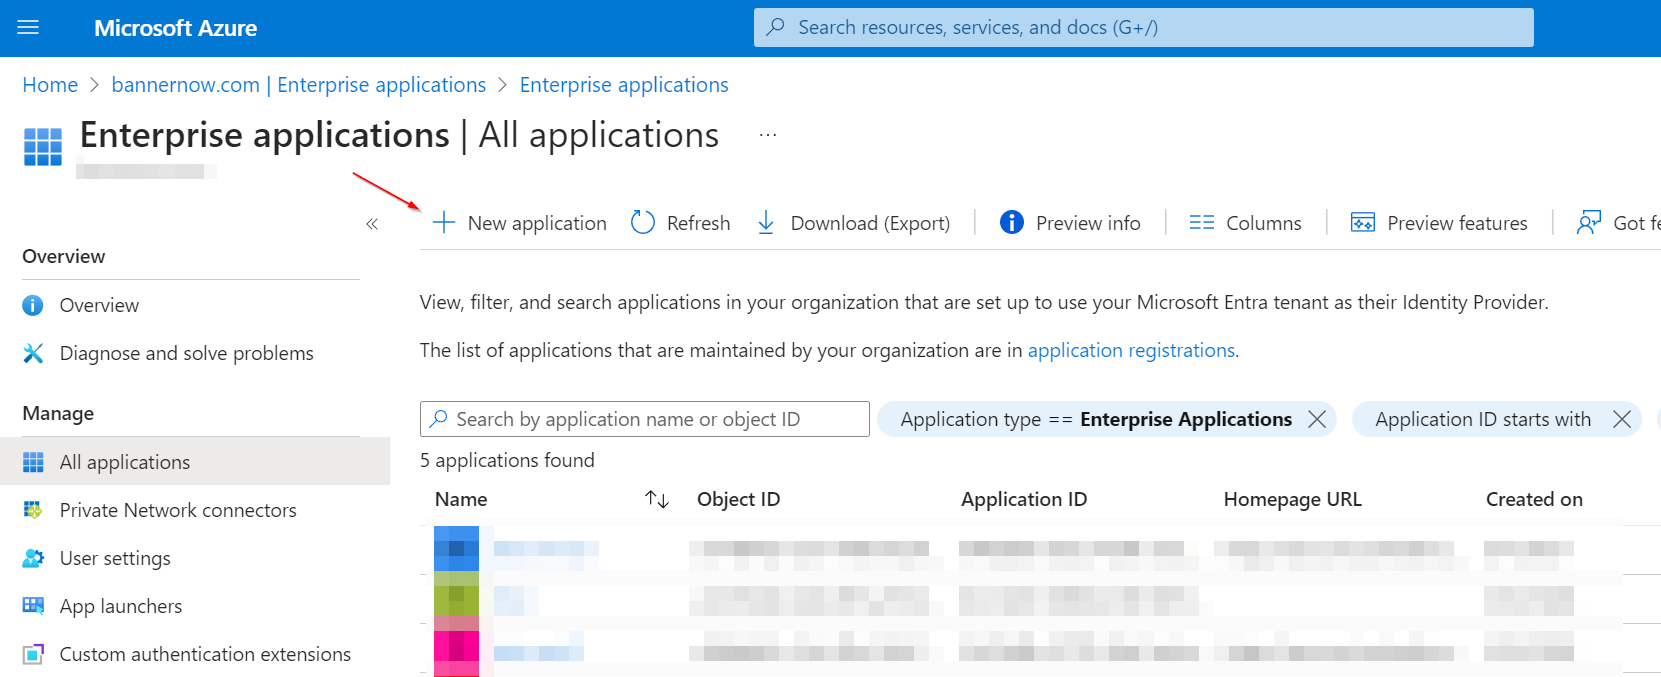The height and width of the screenshot is (677, 1661).
Task: Click the Object ID column header
Action: point(738,499)
